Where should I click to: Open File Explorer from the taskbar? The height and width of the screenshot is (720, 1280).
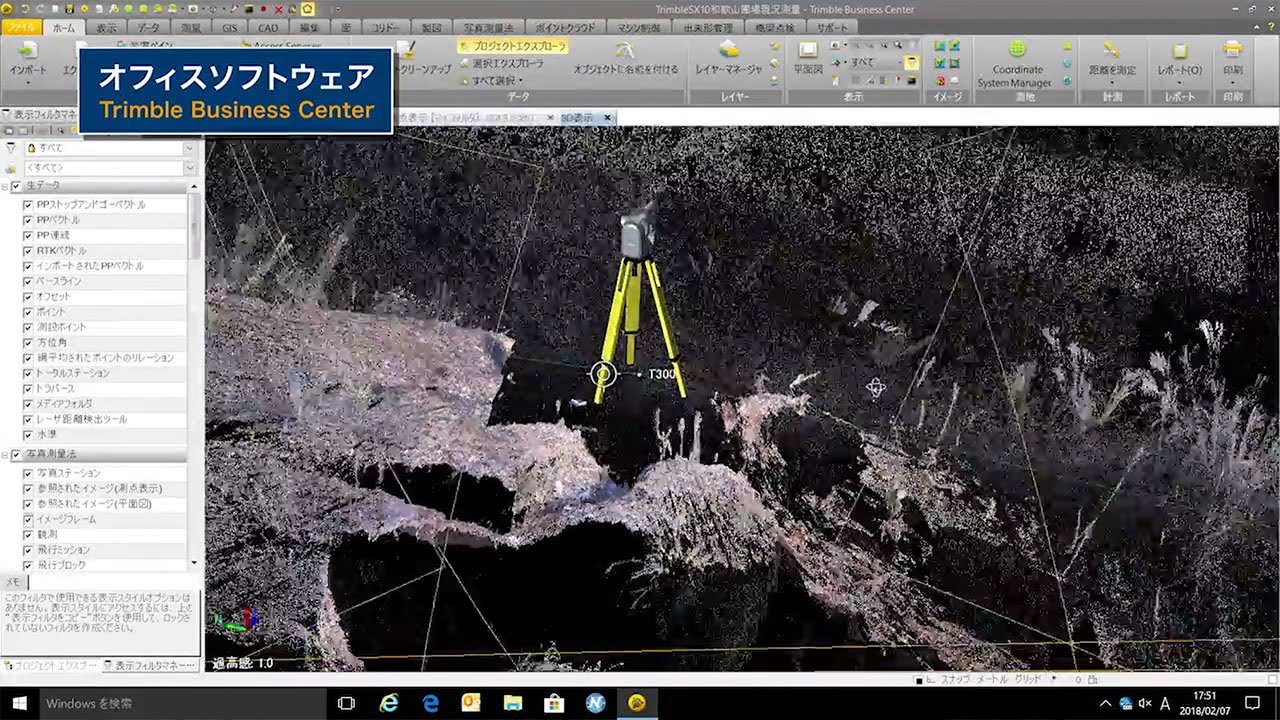(x=512, y=703)
